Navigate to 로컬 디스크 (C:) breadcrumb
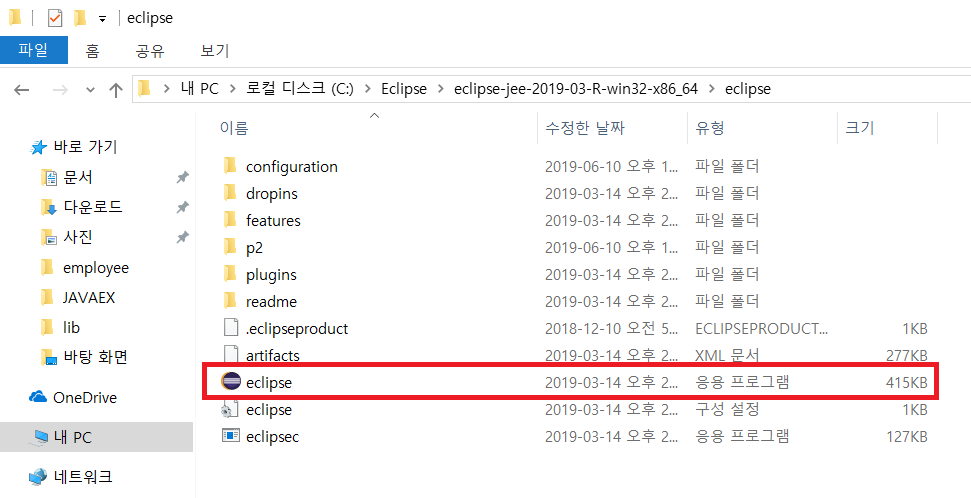Image resolution: width=971 pixels, height=498 pixels. click(298, 89)
